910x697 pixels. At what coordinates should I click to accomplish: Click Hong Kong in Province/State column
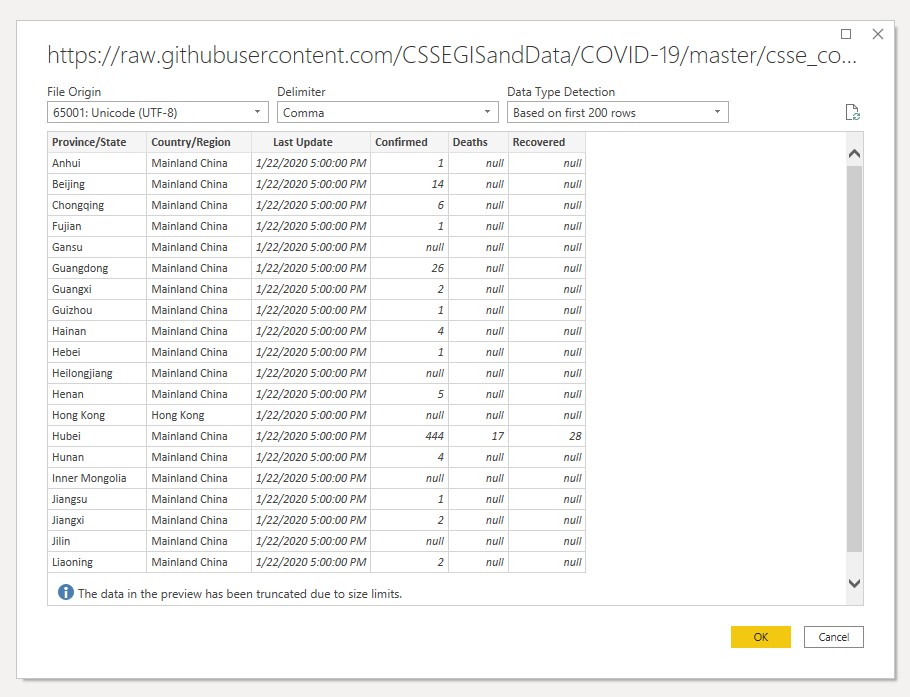(x=97, y=415)
